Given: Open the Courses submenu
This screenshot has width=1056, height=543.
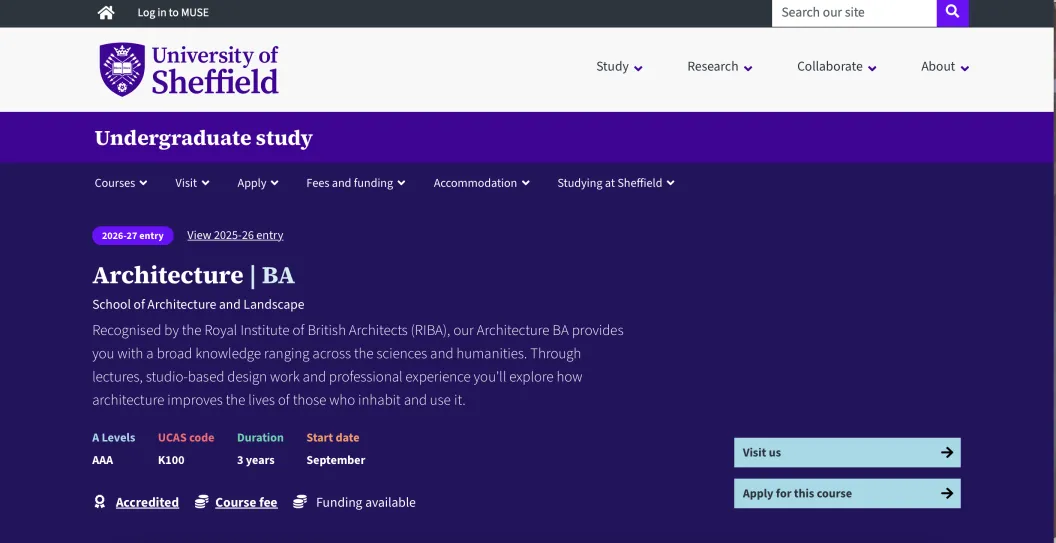Looking at the screenshot, I should 121,183.
